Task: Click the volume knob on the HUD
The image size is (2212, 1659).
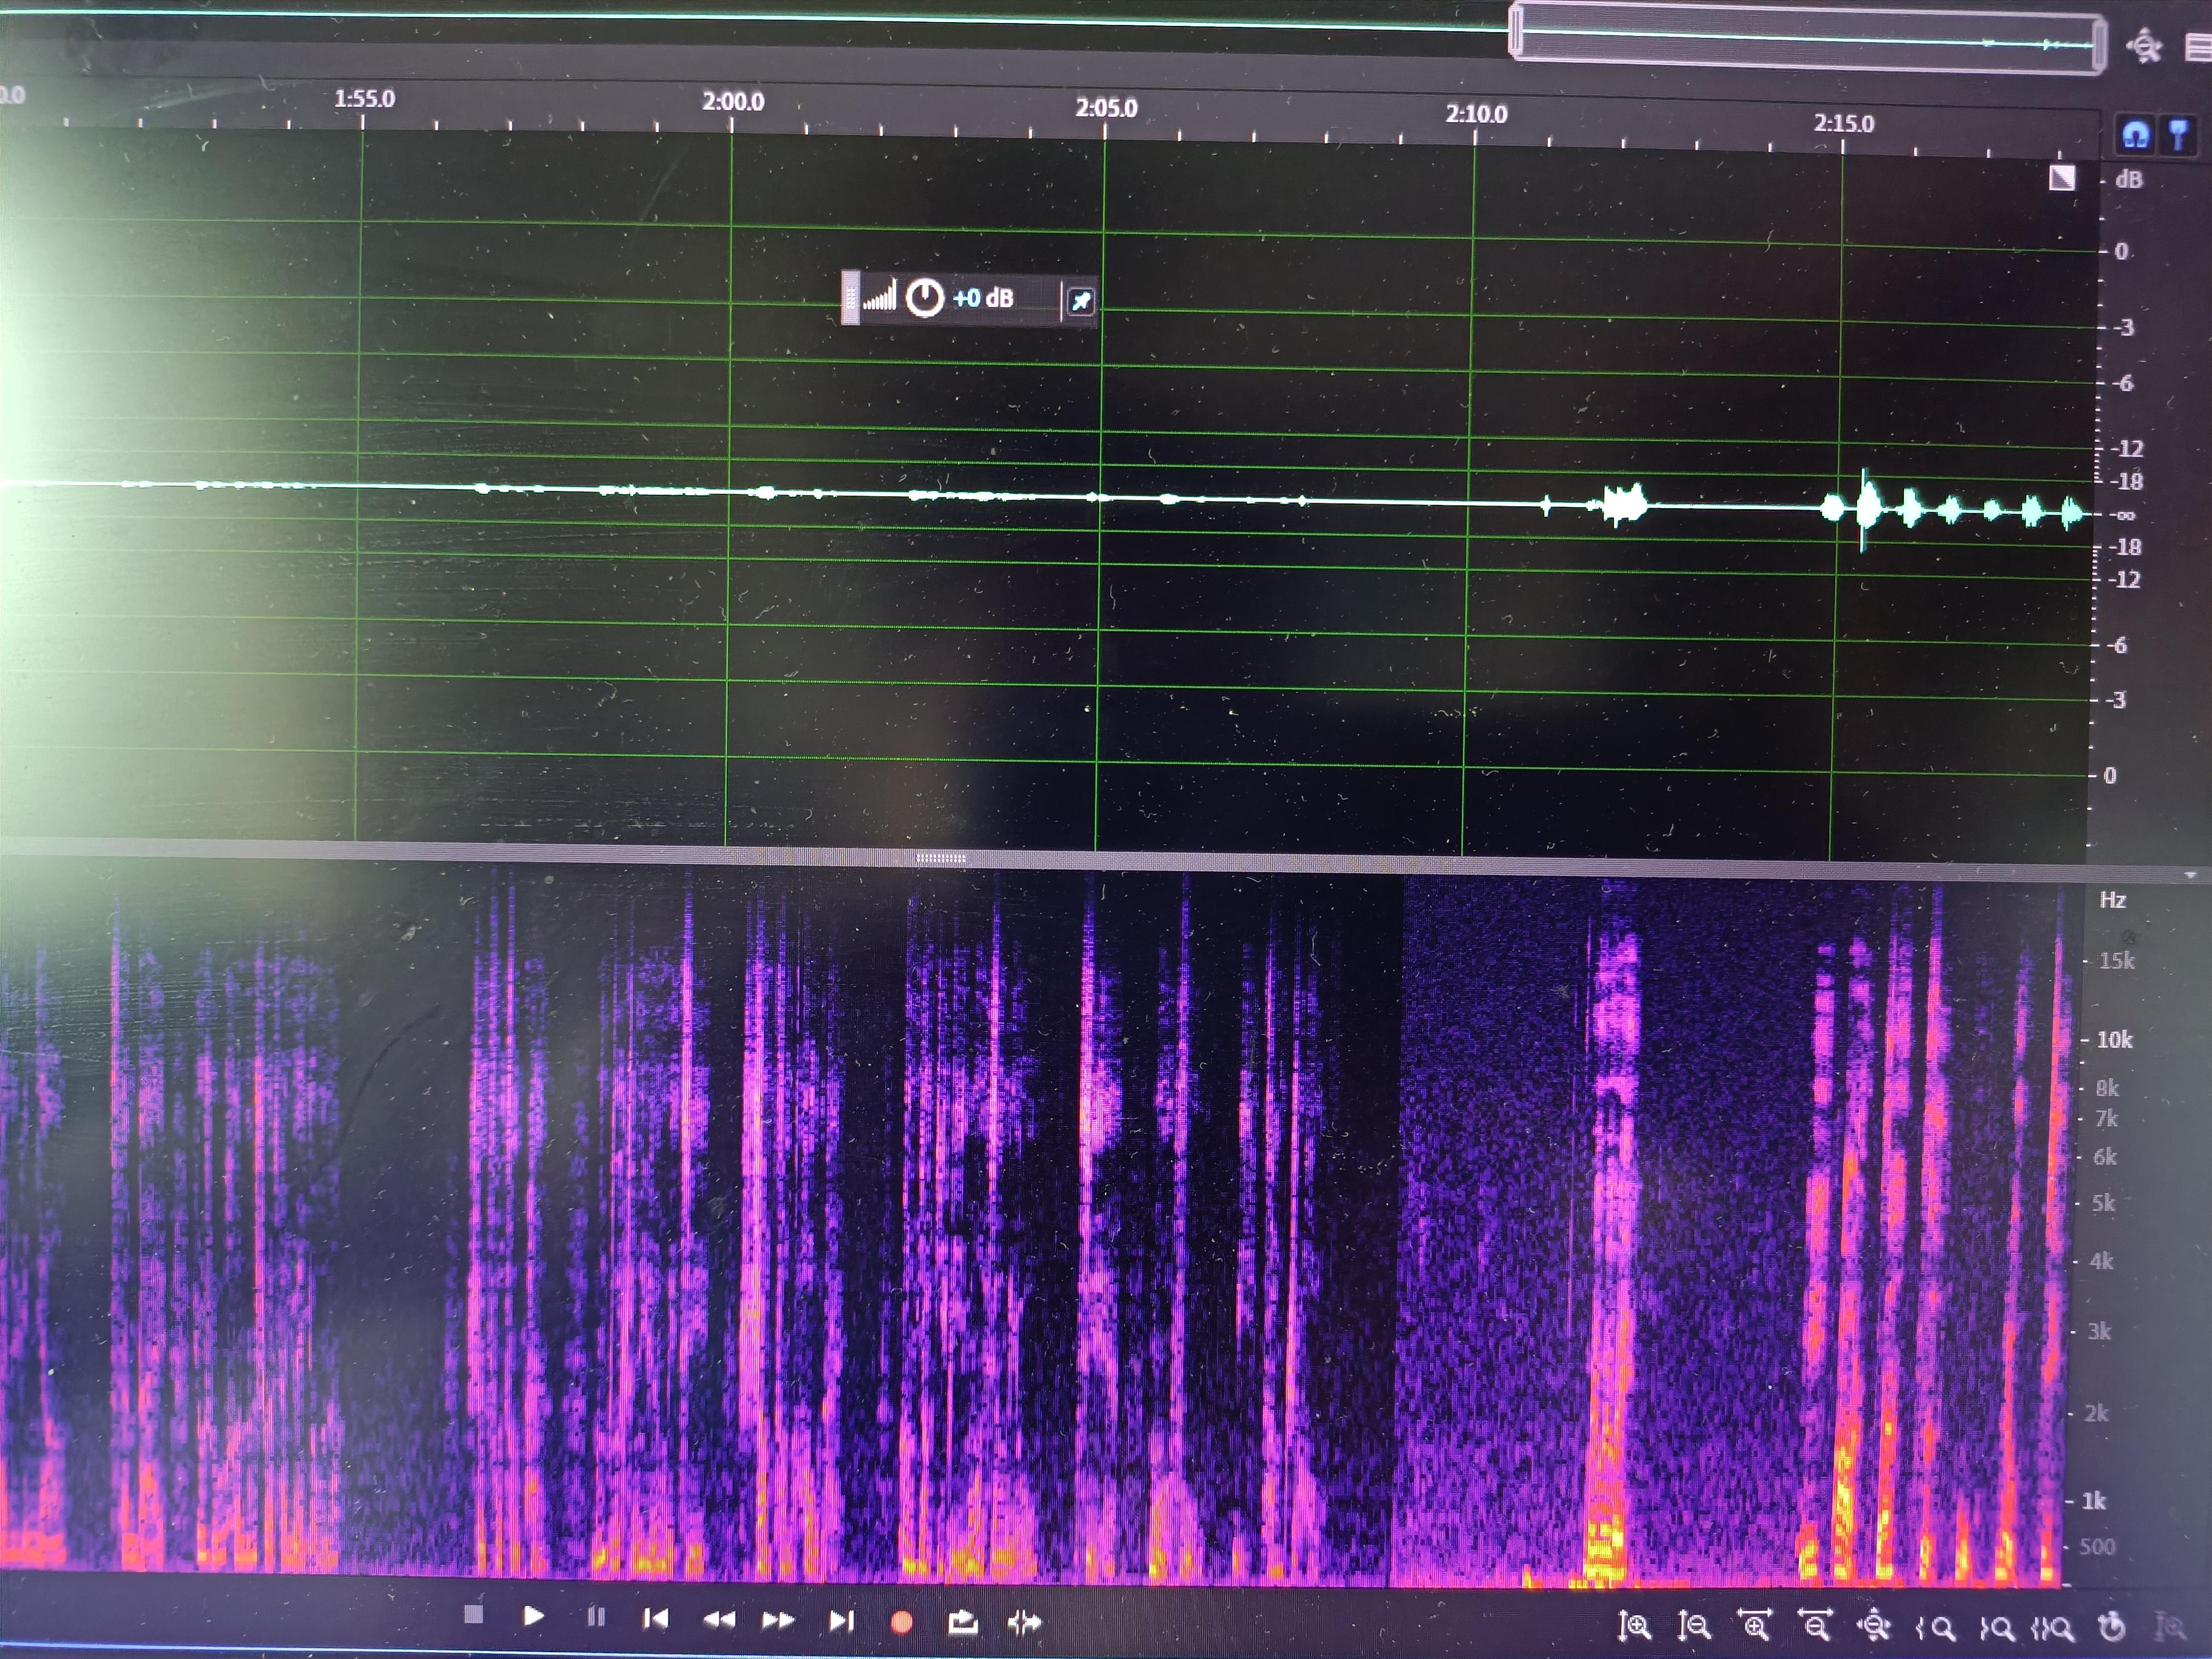Action: pos(924,298)
